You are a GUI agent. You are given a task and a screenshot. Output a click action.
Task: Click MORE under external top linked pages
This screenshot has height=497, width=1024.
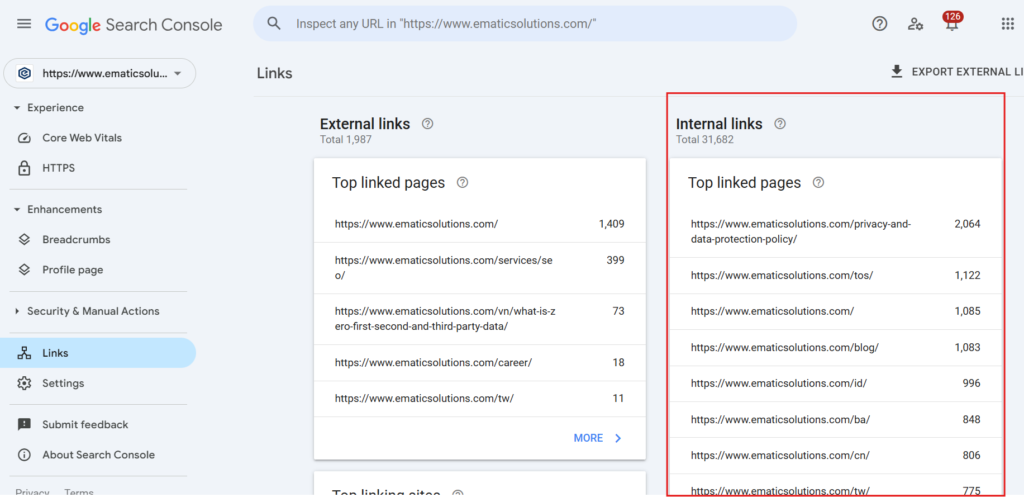point(598,438)
